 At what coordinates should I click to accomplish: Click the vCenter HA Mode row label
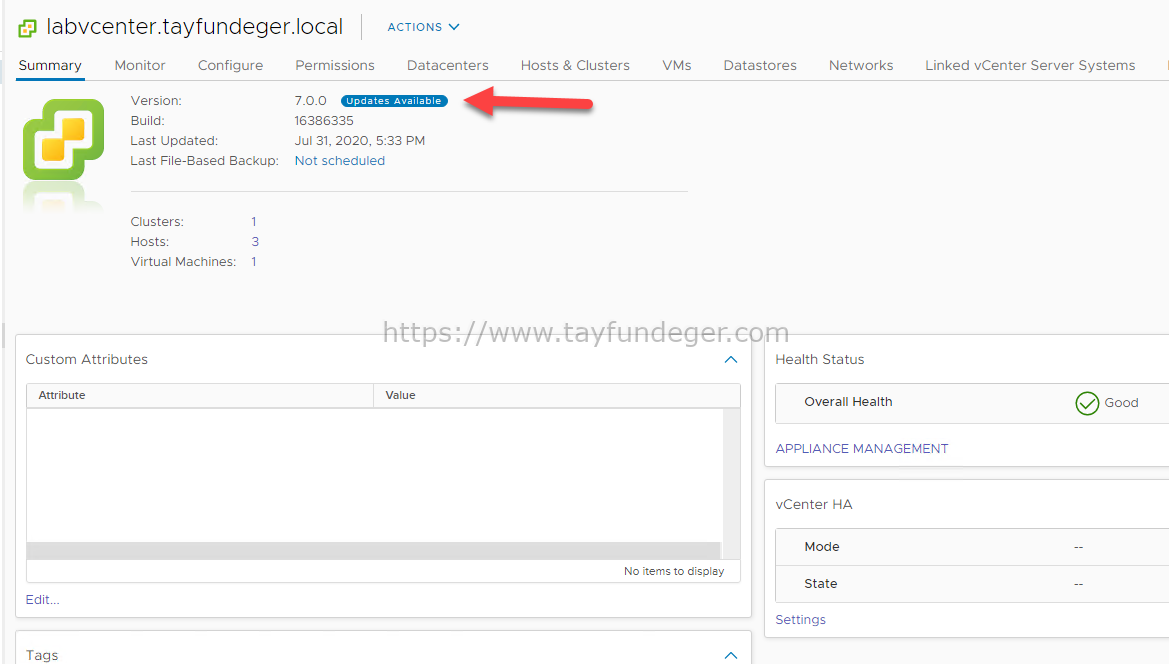[x=822, y=547]
